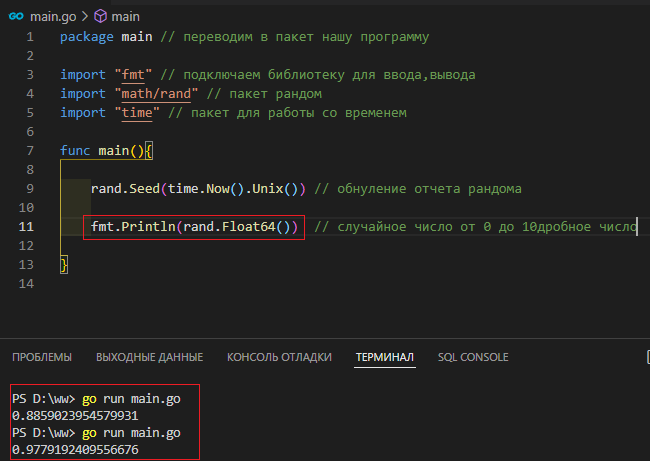Expand the breadcrumb chevron after main.go
This screenshot has width=650, height=461.
pos(85,17)
